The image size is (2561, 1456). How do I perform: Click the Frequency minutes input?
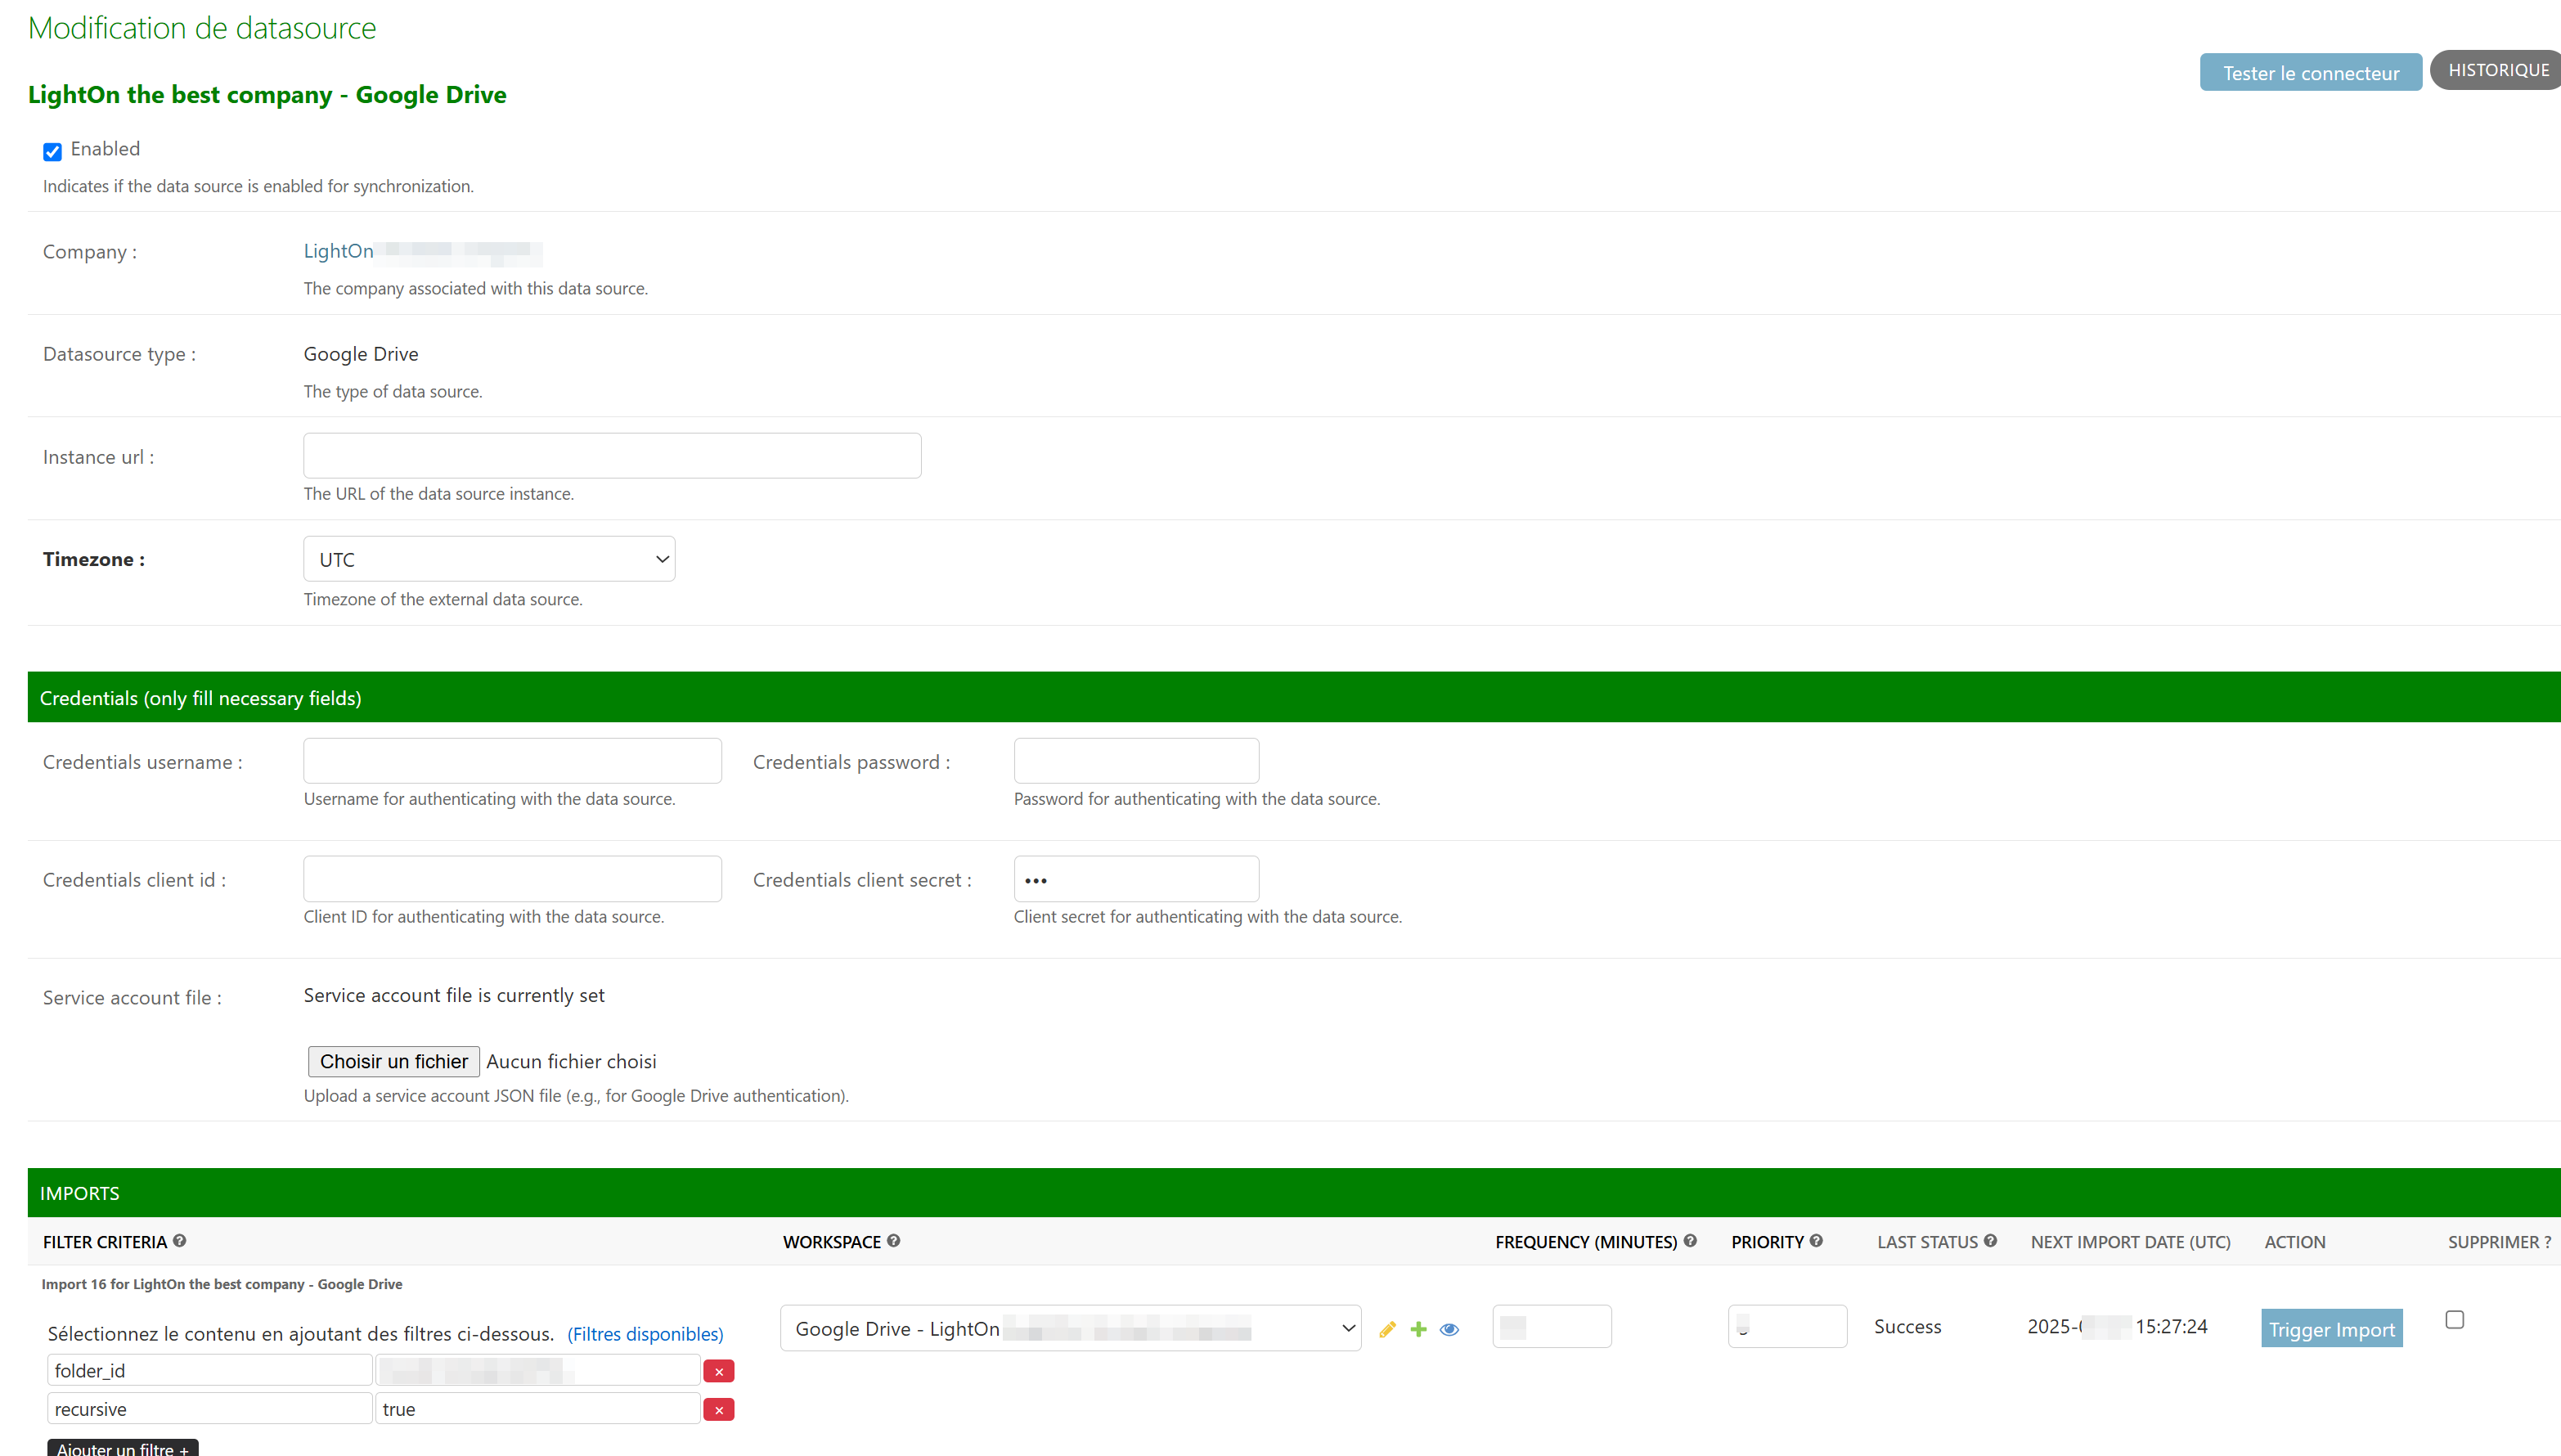click(1551, 1326)
